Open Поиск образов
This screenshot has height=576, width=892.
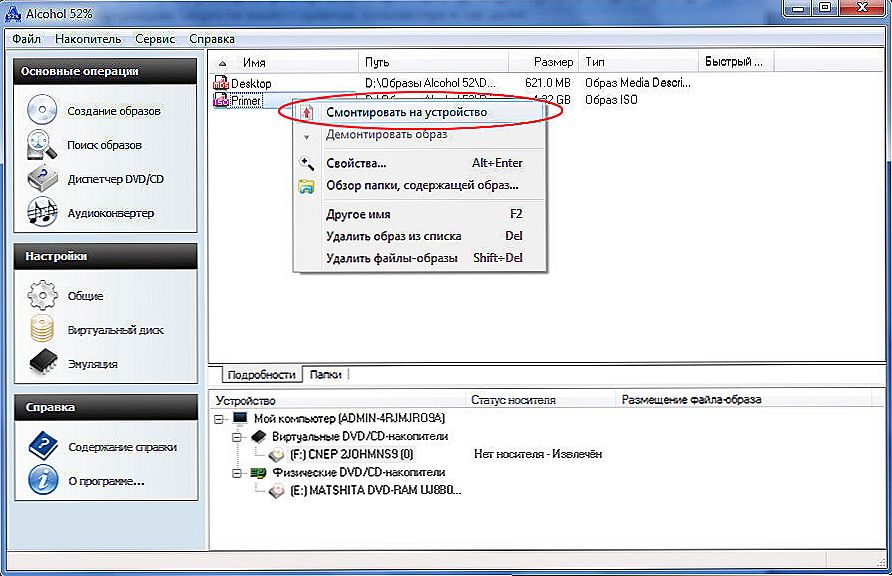(104, 145)
